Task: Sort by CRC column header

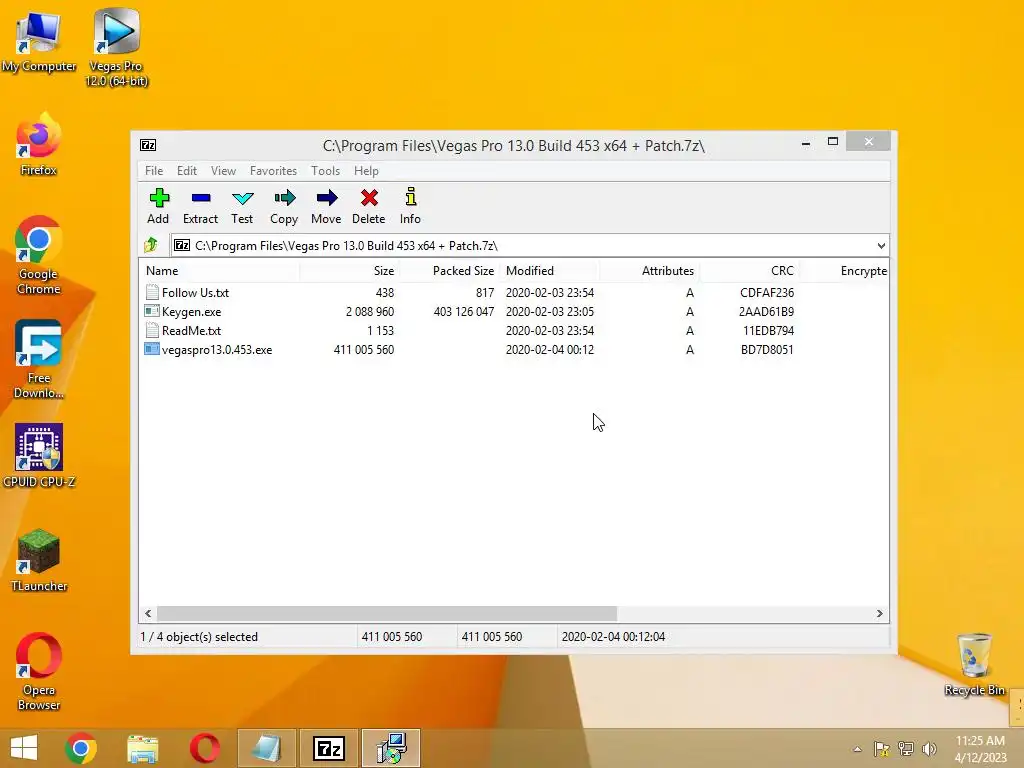Action: (x=749, y=270)
